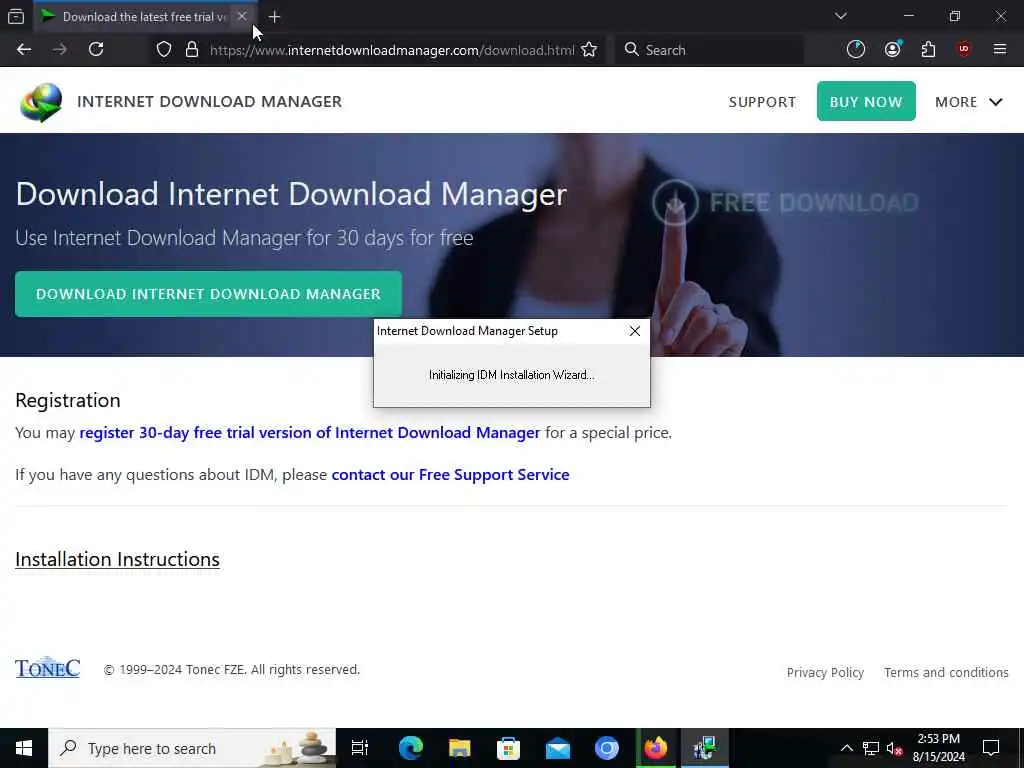The height and width of the screenshot is (768, 1024).
Task: Open the notification center icon
Action: pyautogui.click(x=991, y=748)
